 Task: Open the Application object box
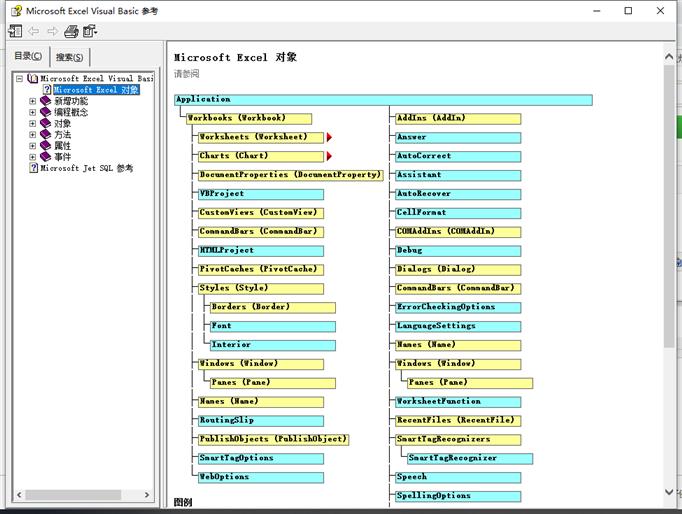tap(383, 100)
